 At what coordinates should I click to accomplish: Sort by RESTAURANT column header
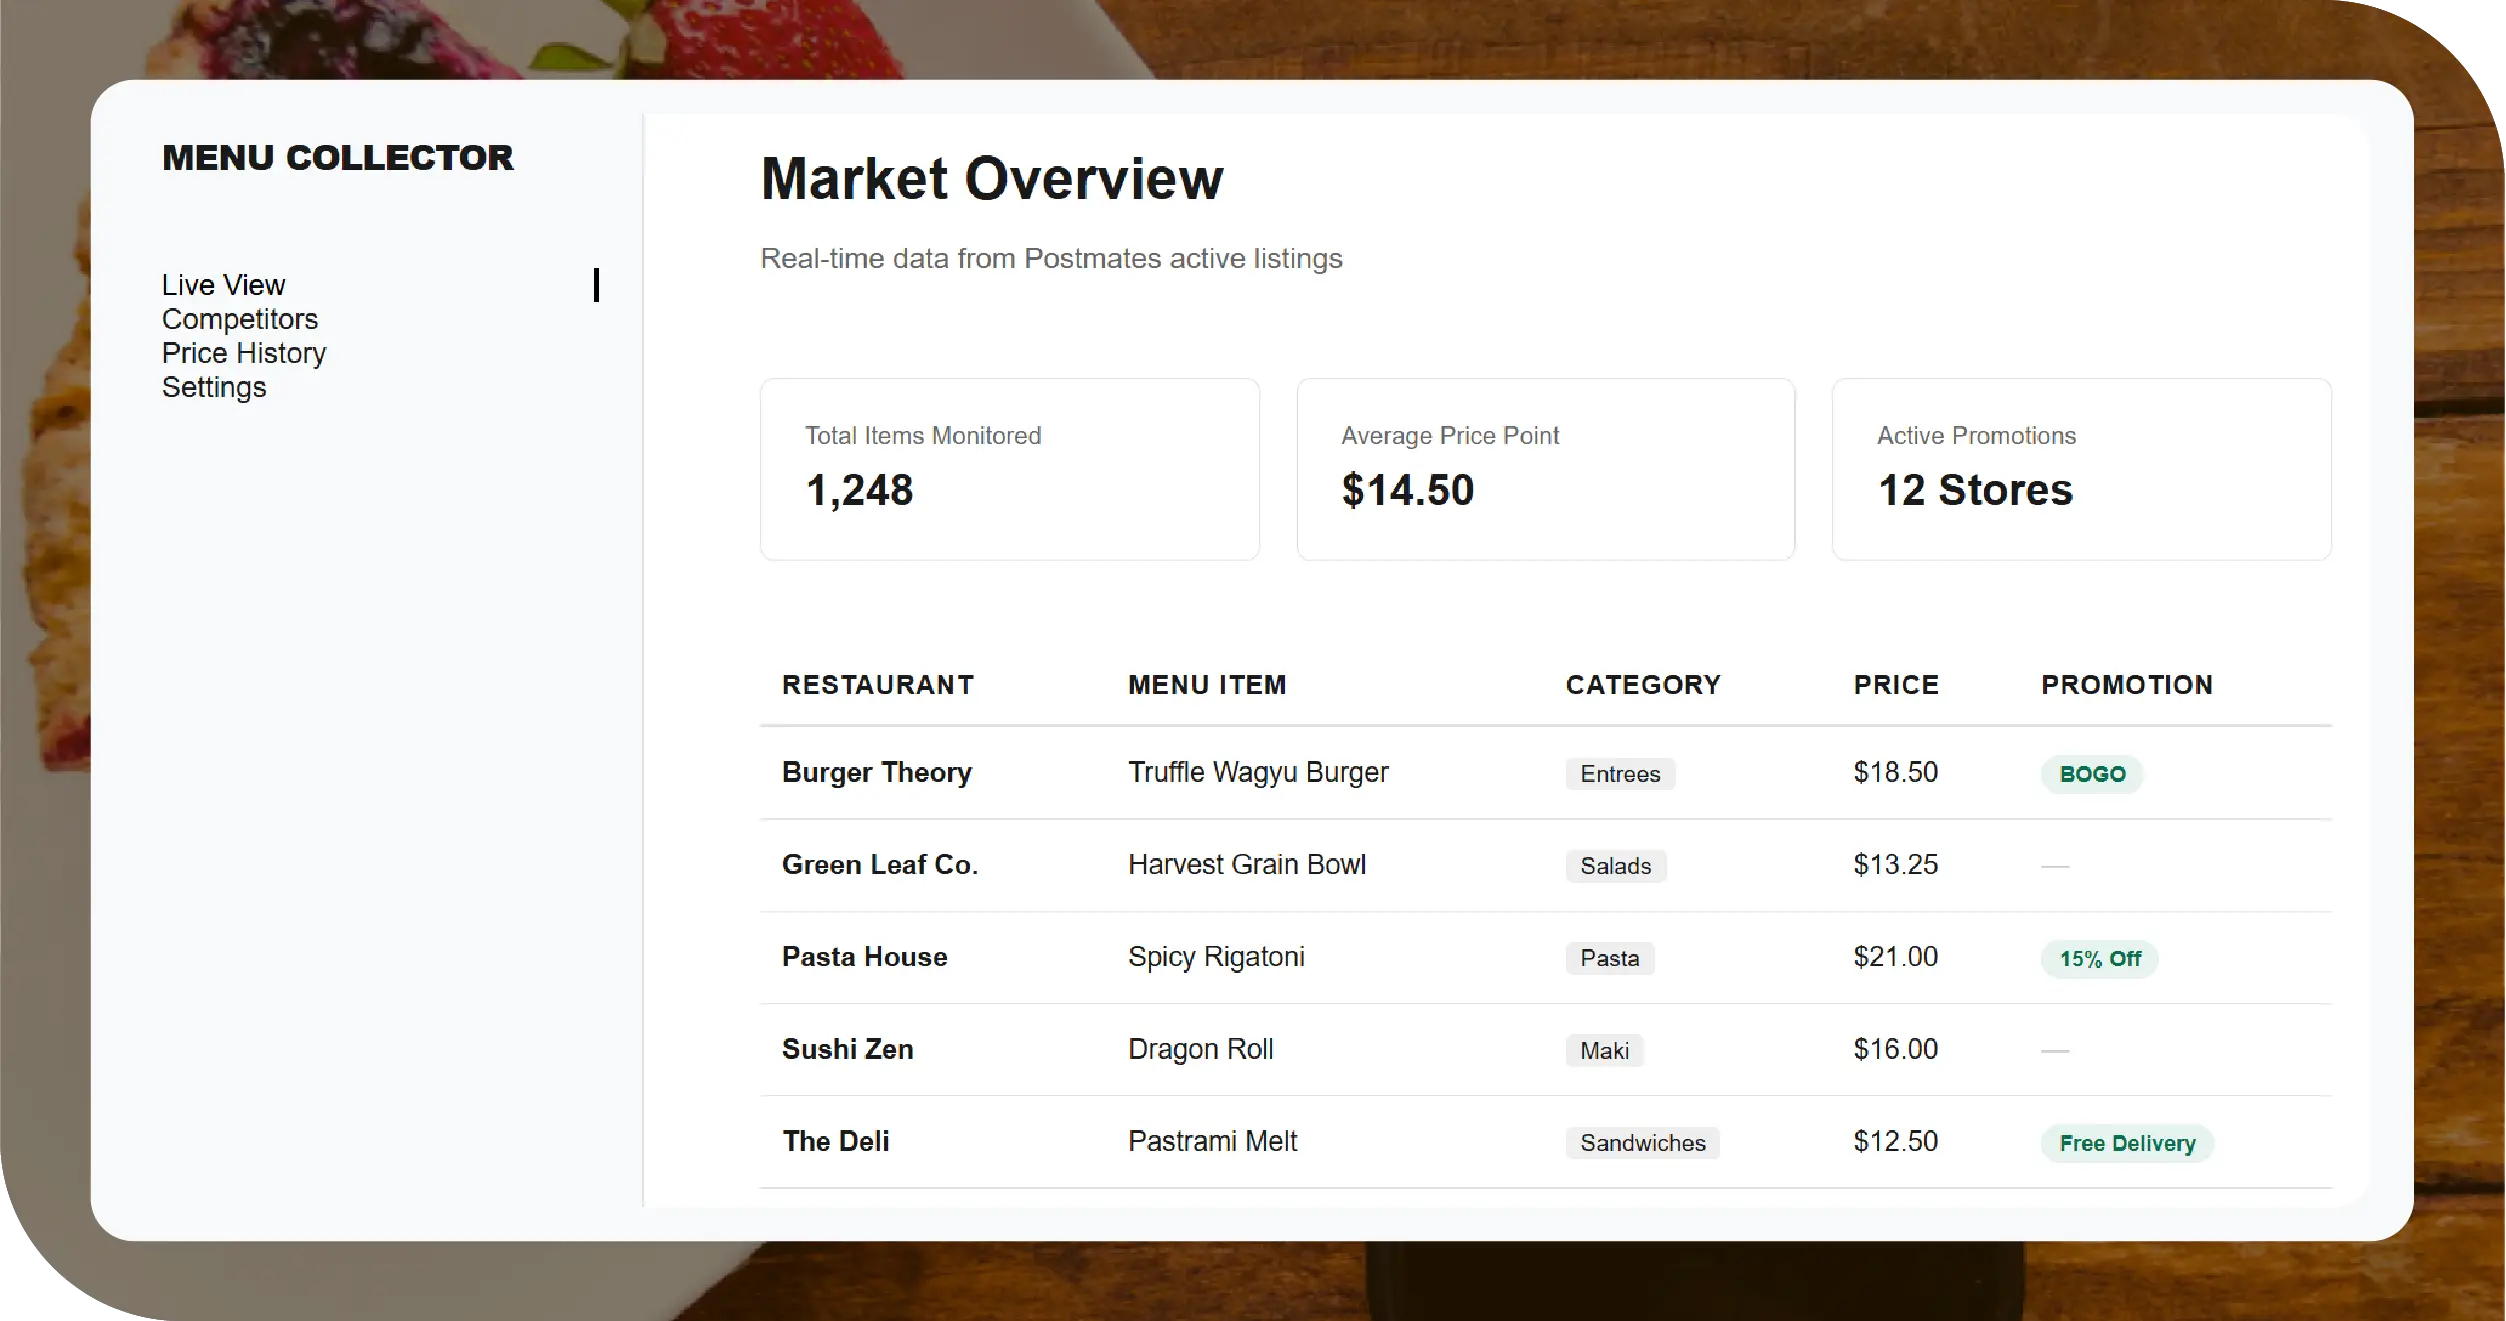[878, 685]
